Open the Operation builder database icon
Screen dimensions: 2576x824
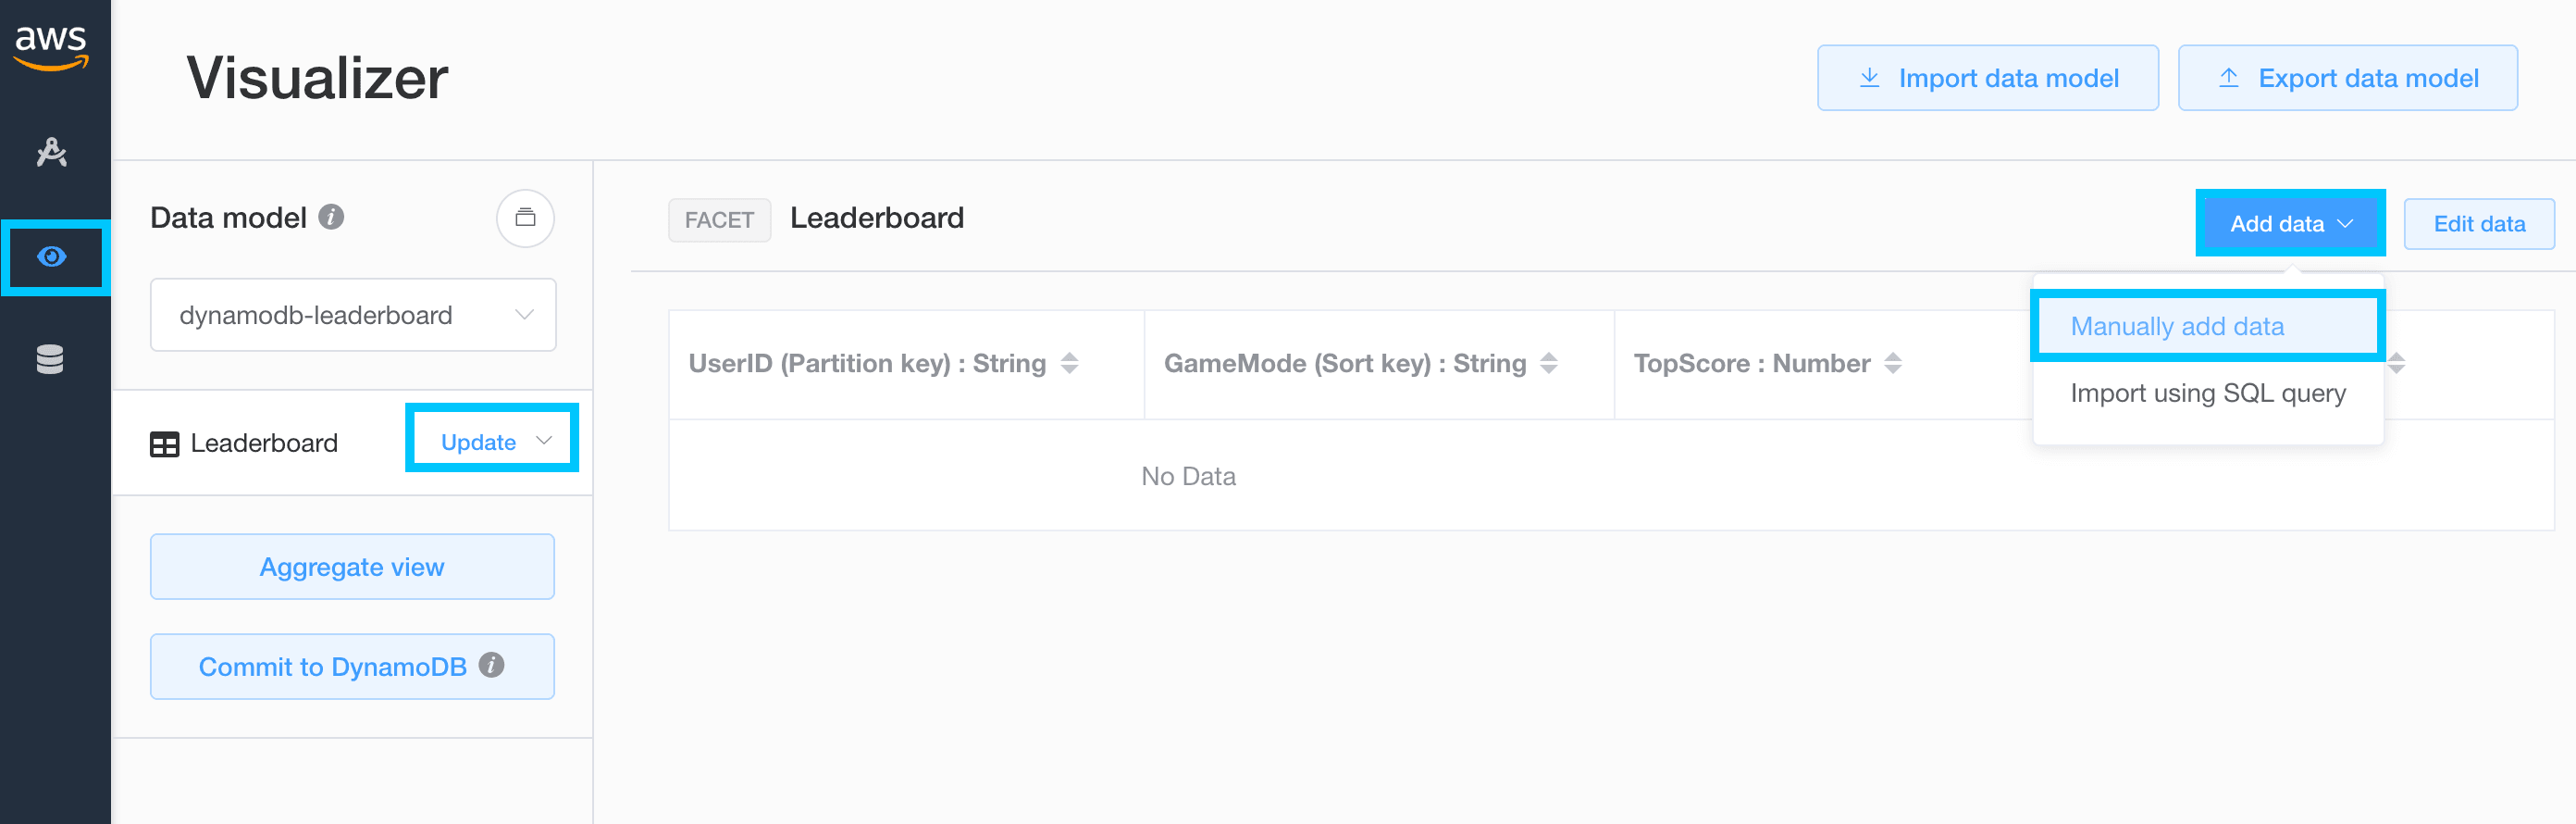pos(50,359)
